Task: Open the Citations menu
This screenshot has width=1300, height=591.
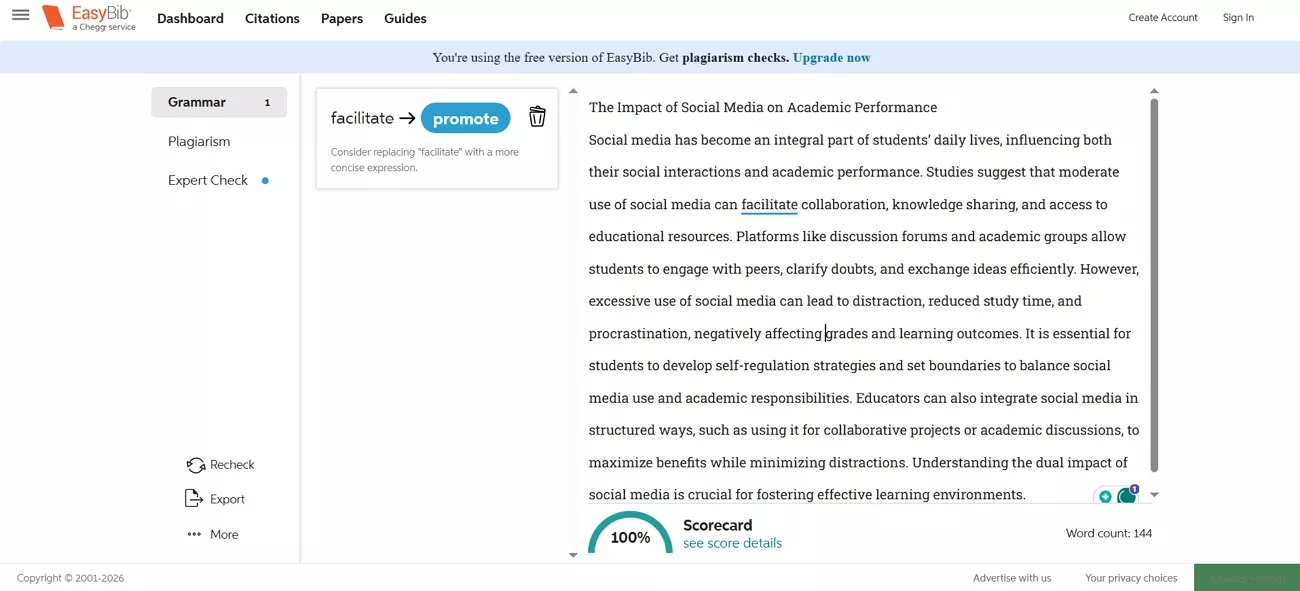Action: 272,18
